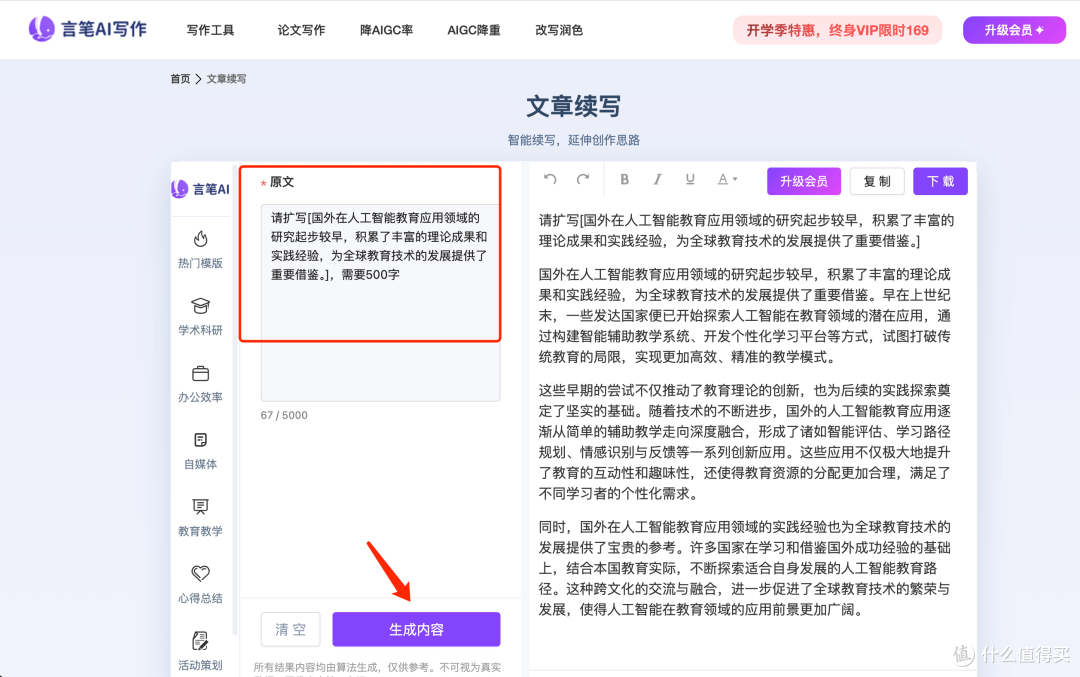
Task: Click the 生成内容 button
Action: (416, 629)
